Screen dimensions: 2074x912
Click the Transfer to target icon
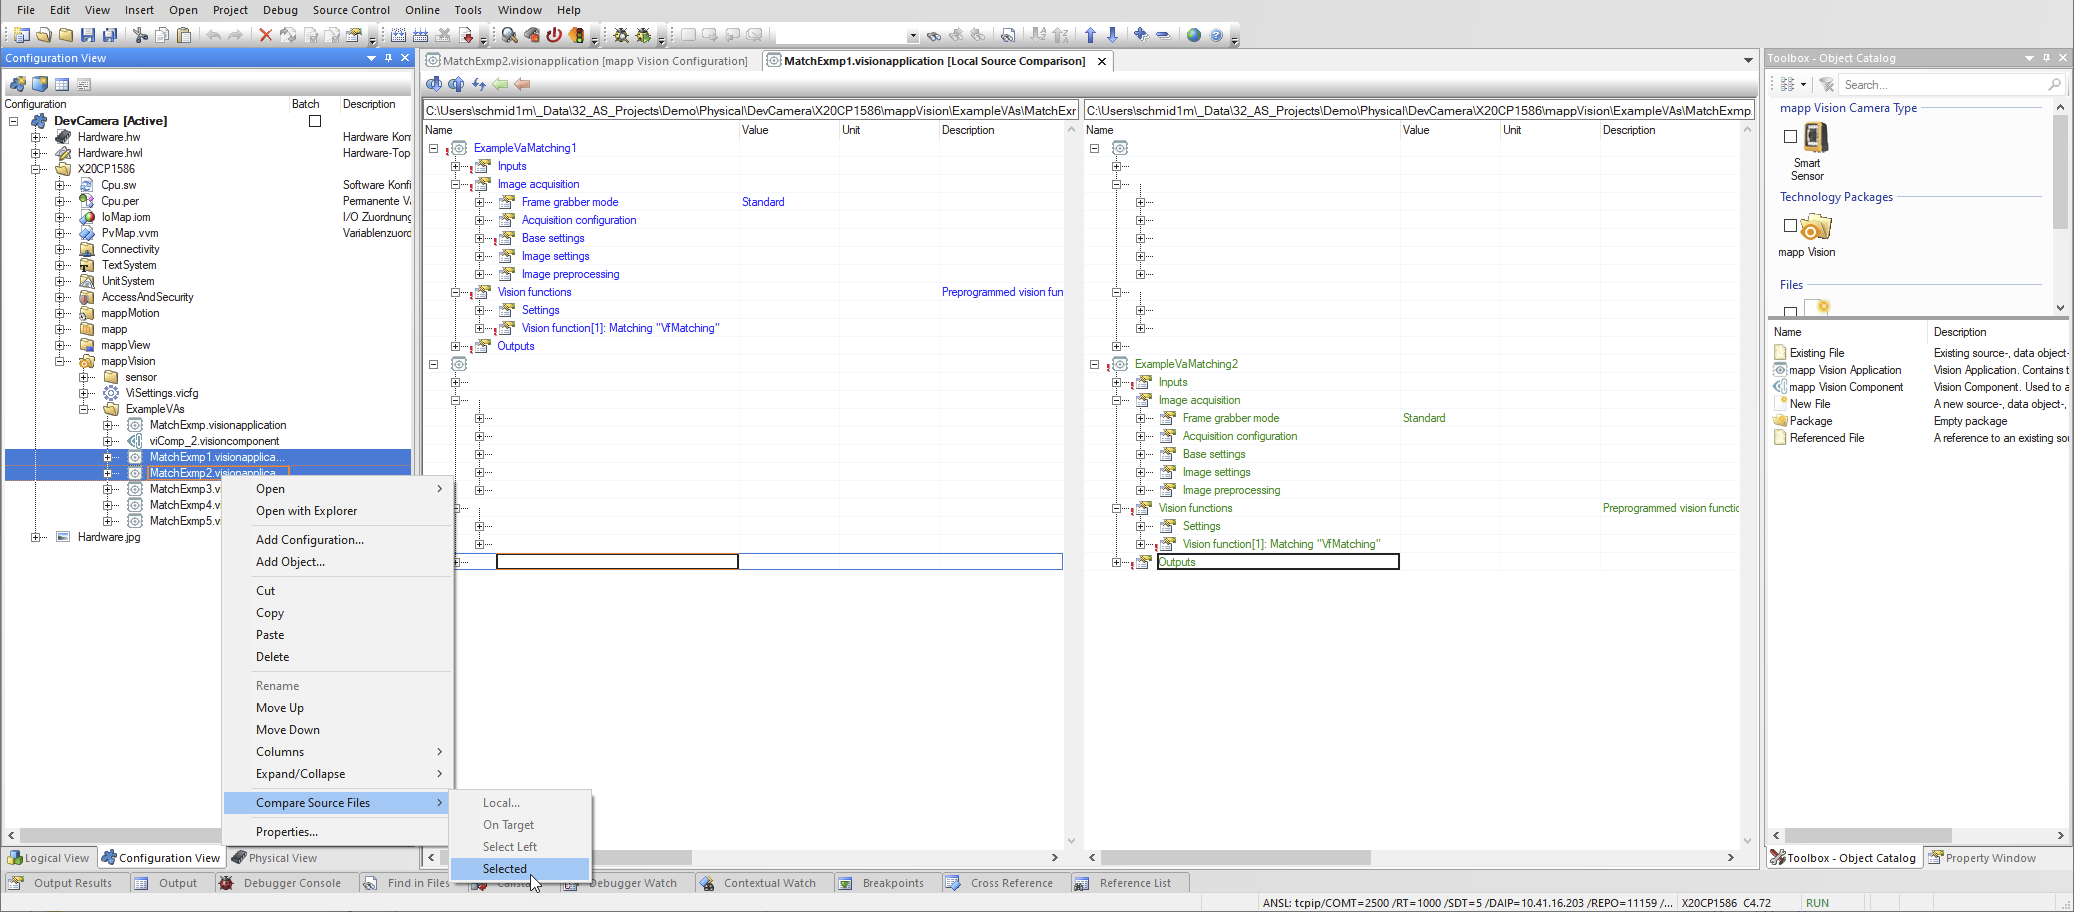click(x=466, y=35)
